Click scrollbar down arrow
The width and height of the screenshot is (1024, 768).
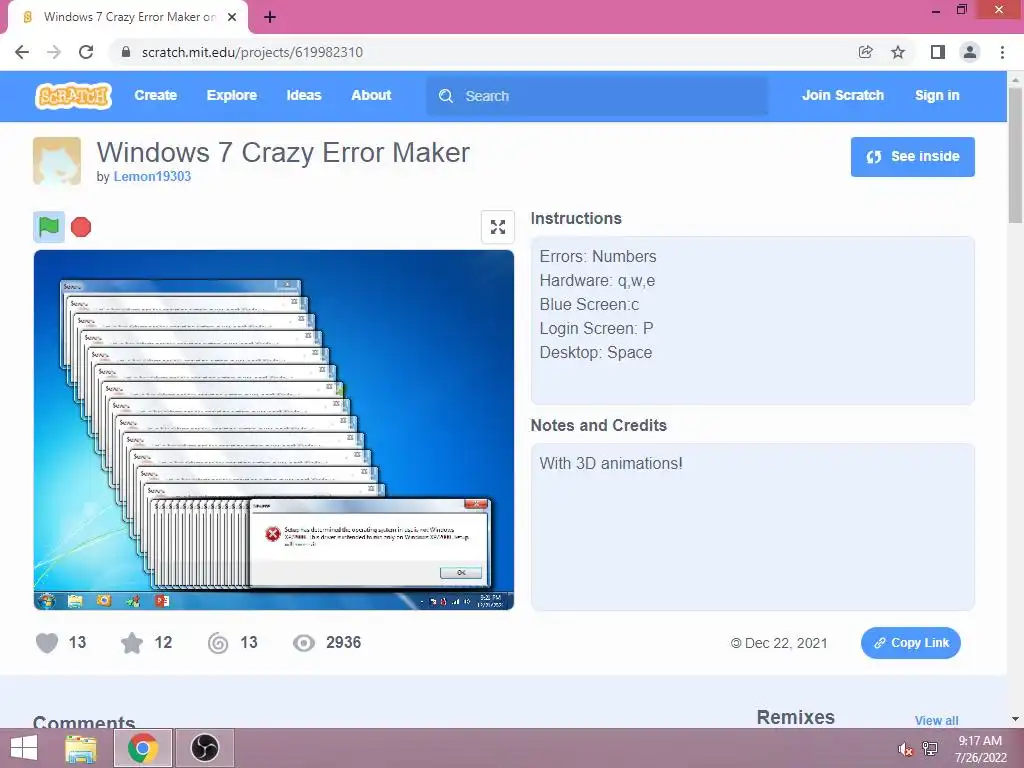pos(1015,719)
